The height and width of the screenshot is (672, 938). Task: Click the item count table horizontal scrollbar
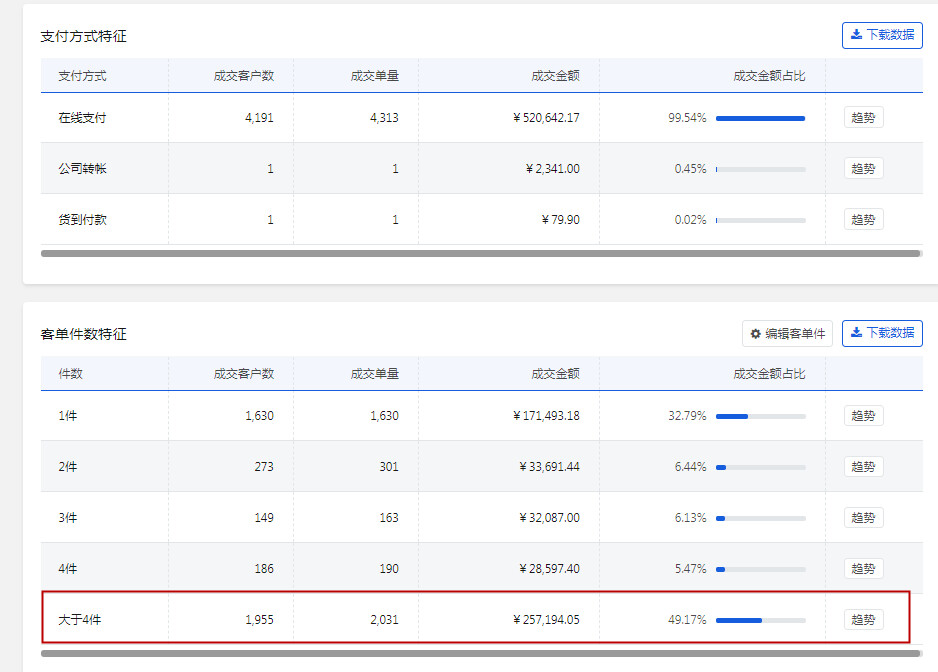coord(480,653)
